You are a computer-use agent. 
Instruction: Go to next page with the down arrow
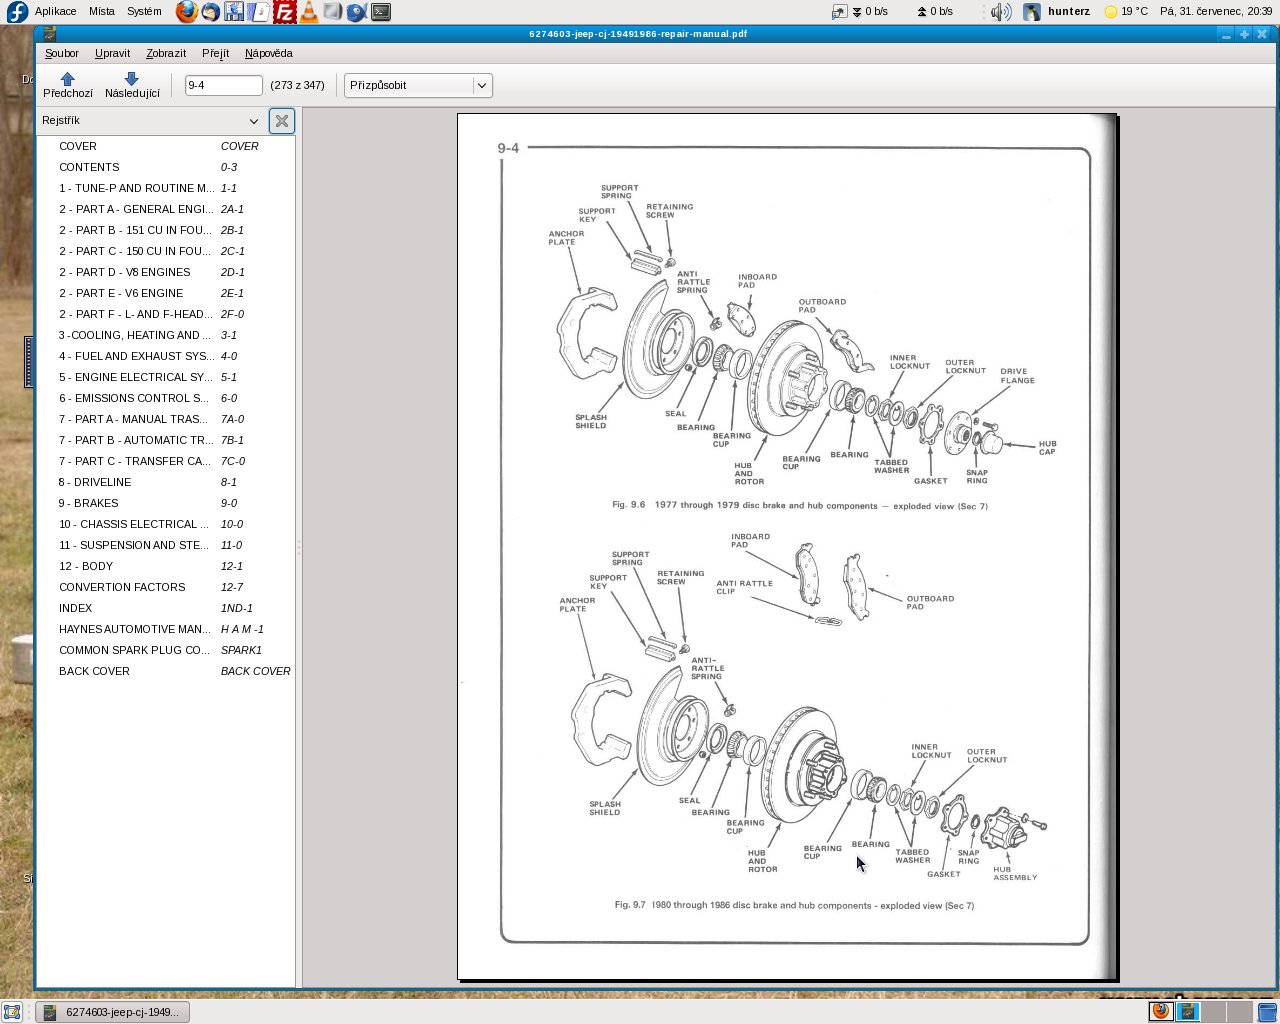(132, 85)
